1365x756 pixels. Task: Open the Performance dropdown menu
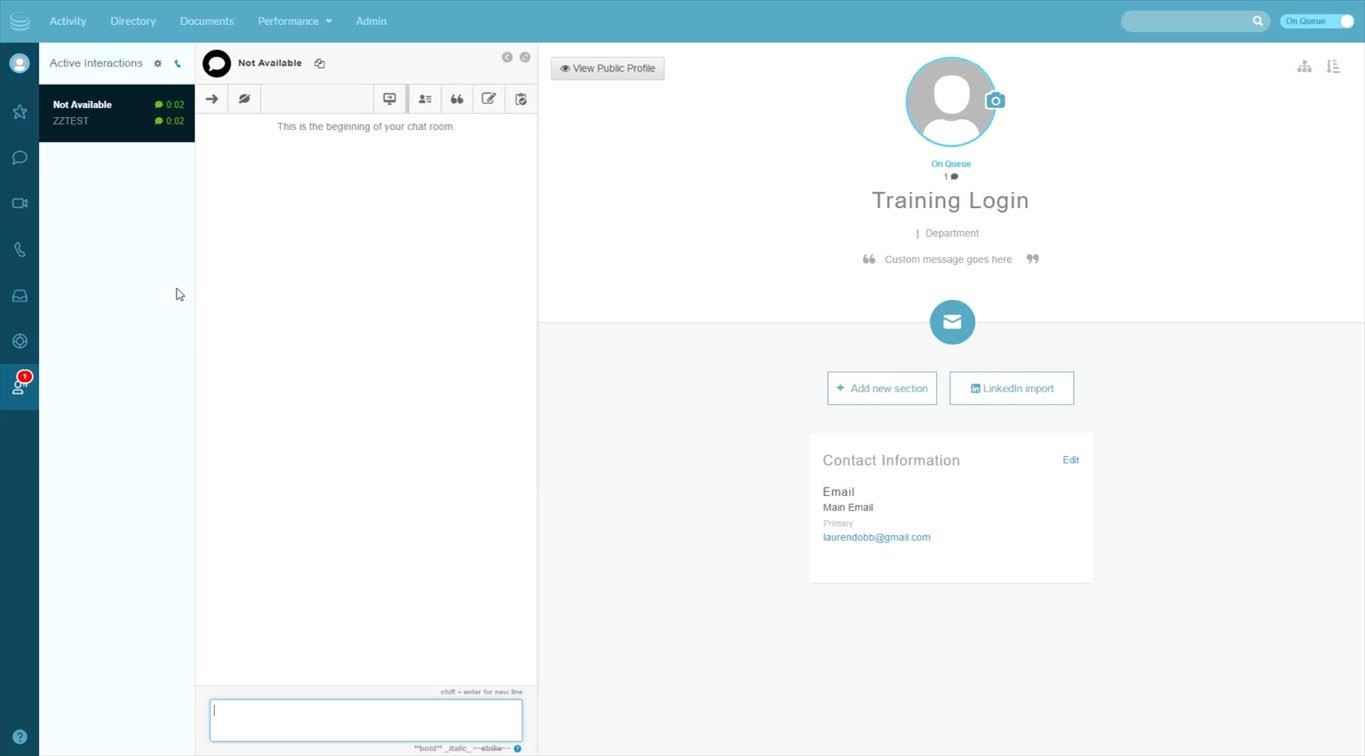294,21
